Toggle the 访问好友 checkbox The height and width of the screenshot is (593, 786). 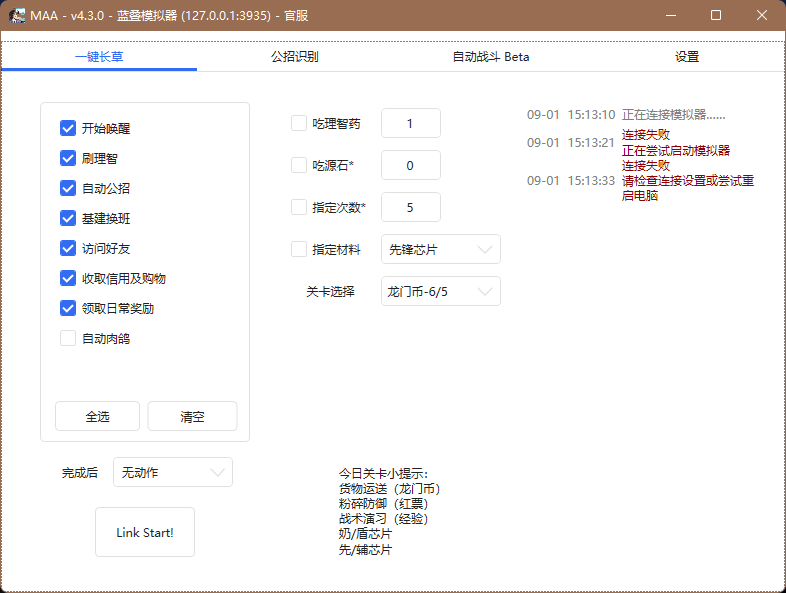click(68, 249)
